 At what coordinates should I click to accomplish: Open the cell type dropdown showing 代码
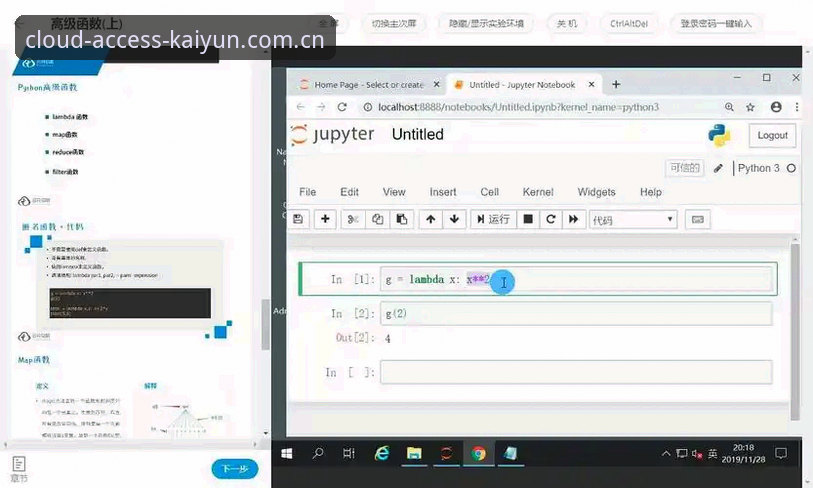(x=633, y=220)
